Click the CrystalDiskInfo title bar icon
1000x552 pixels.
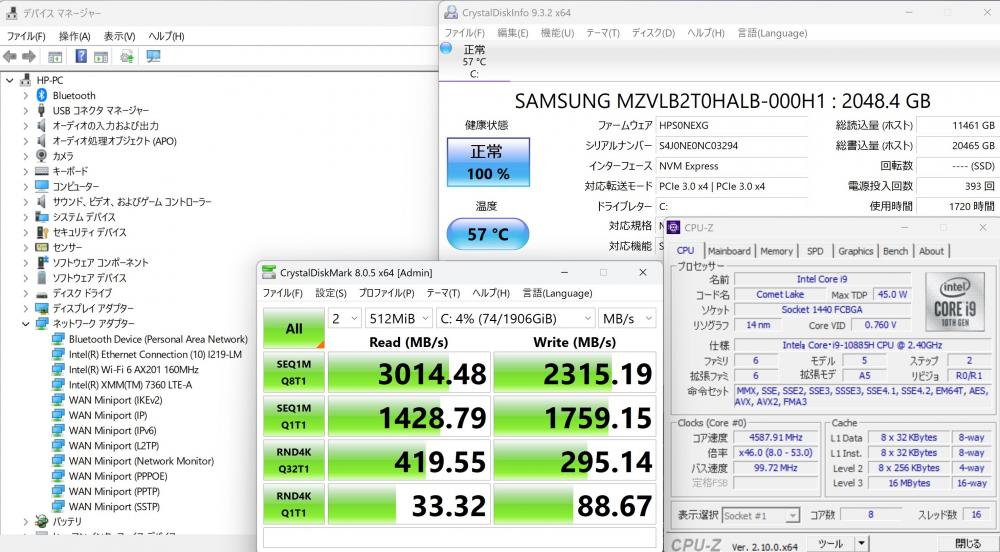point(451,12)
